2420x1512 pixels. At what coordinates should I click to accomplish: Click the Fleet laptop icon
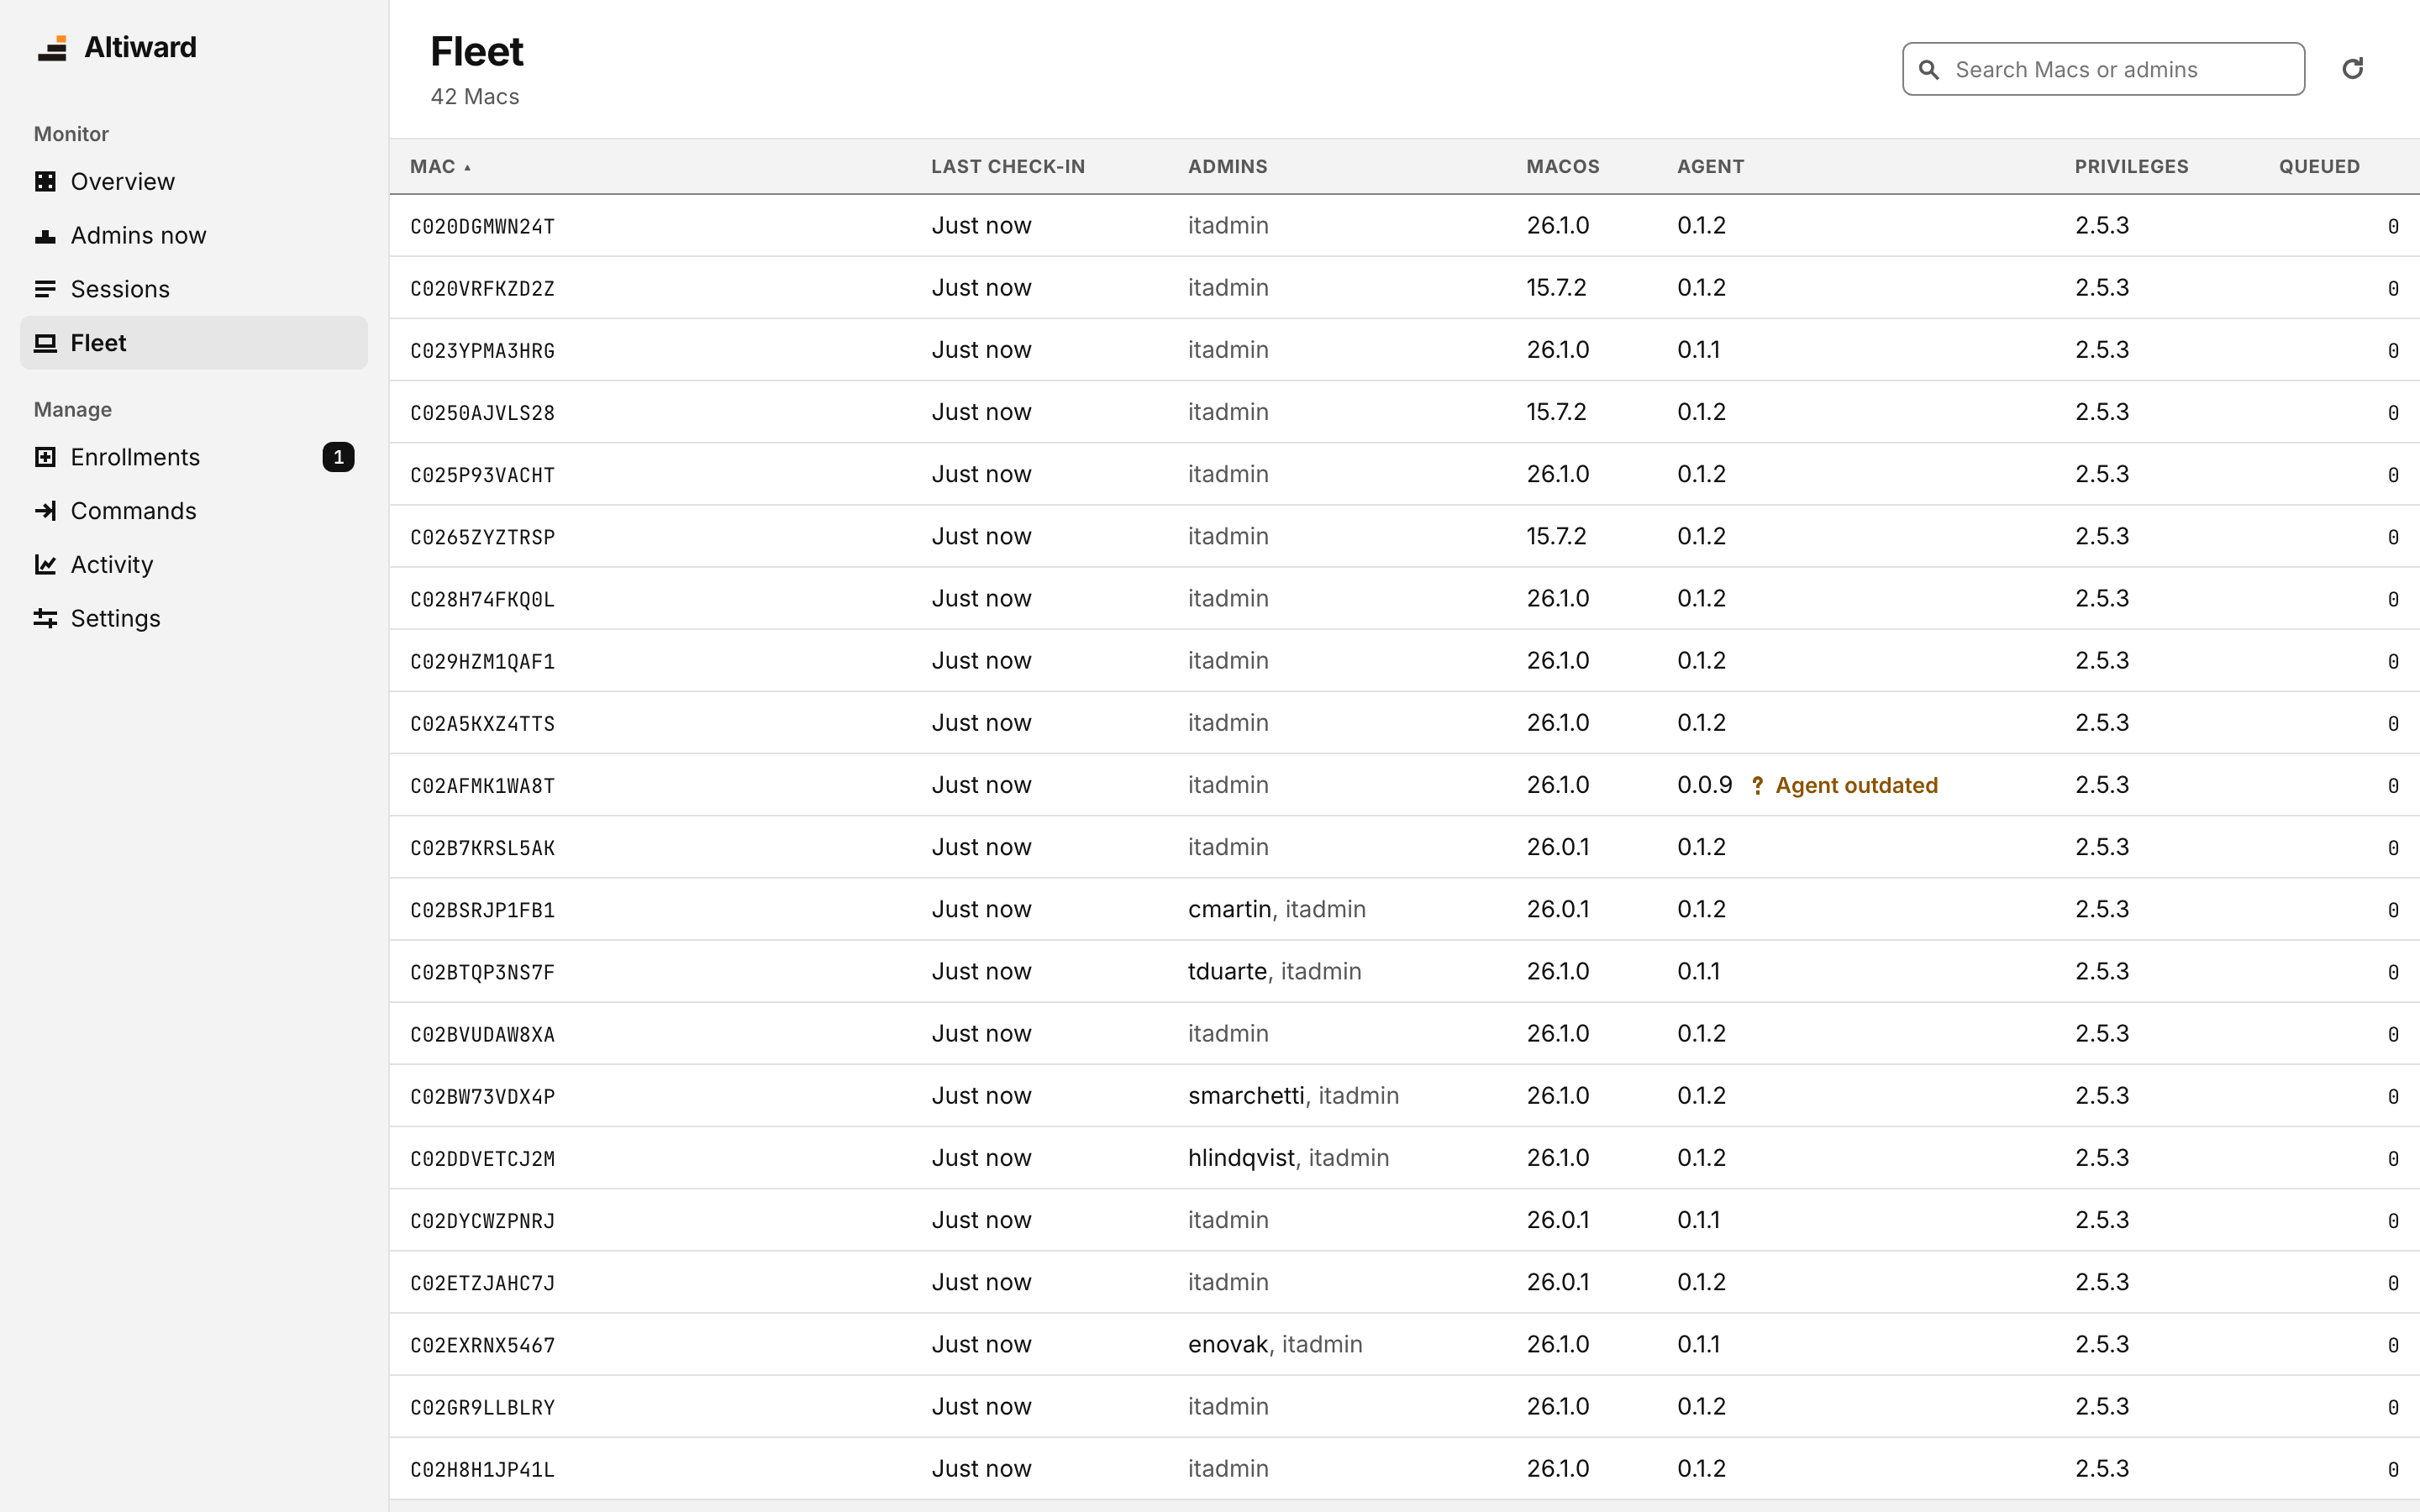[45, 343]
